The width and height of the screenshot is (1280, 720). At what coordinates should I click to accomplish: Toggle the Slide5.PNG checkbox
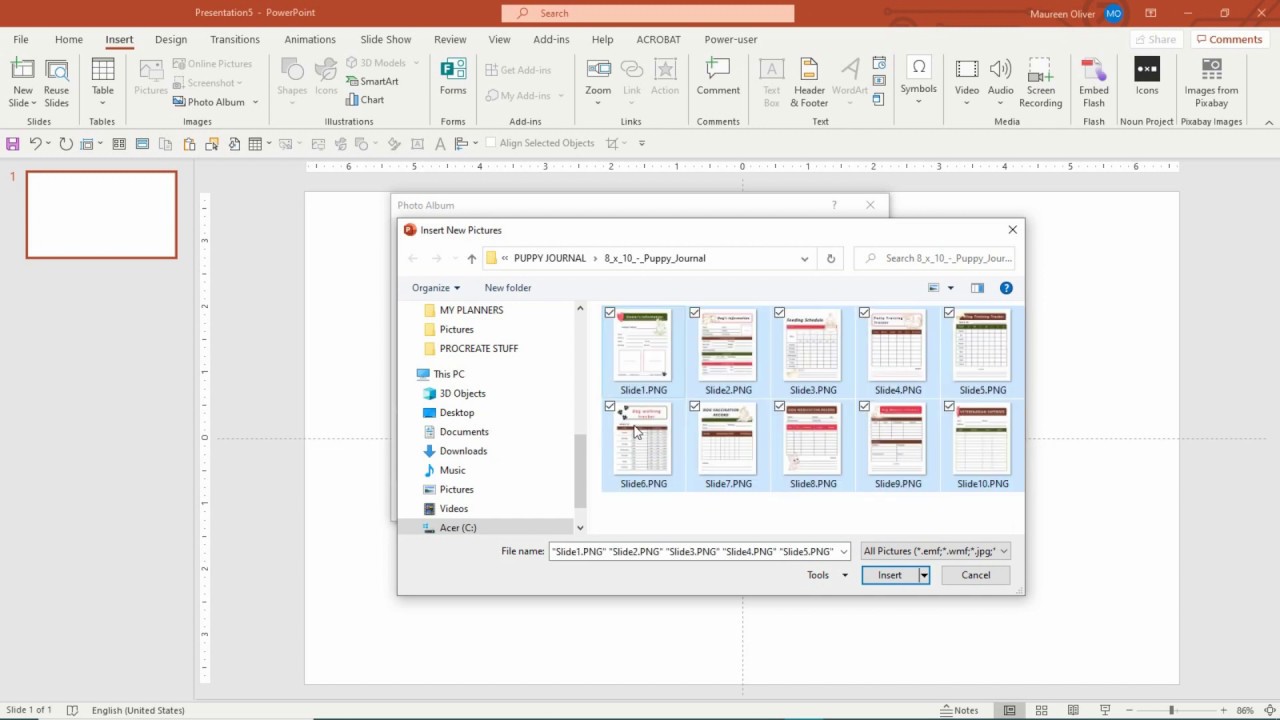[x=949, y=313]
